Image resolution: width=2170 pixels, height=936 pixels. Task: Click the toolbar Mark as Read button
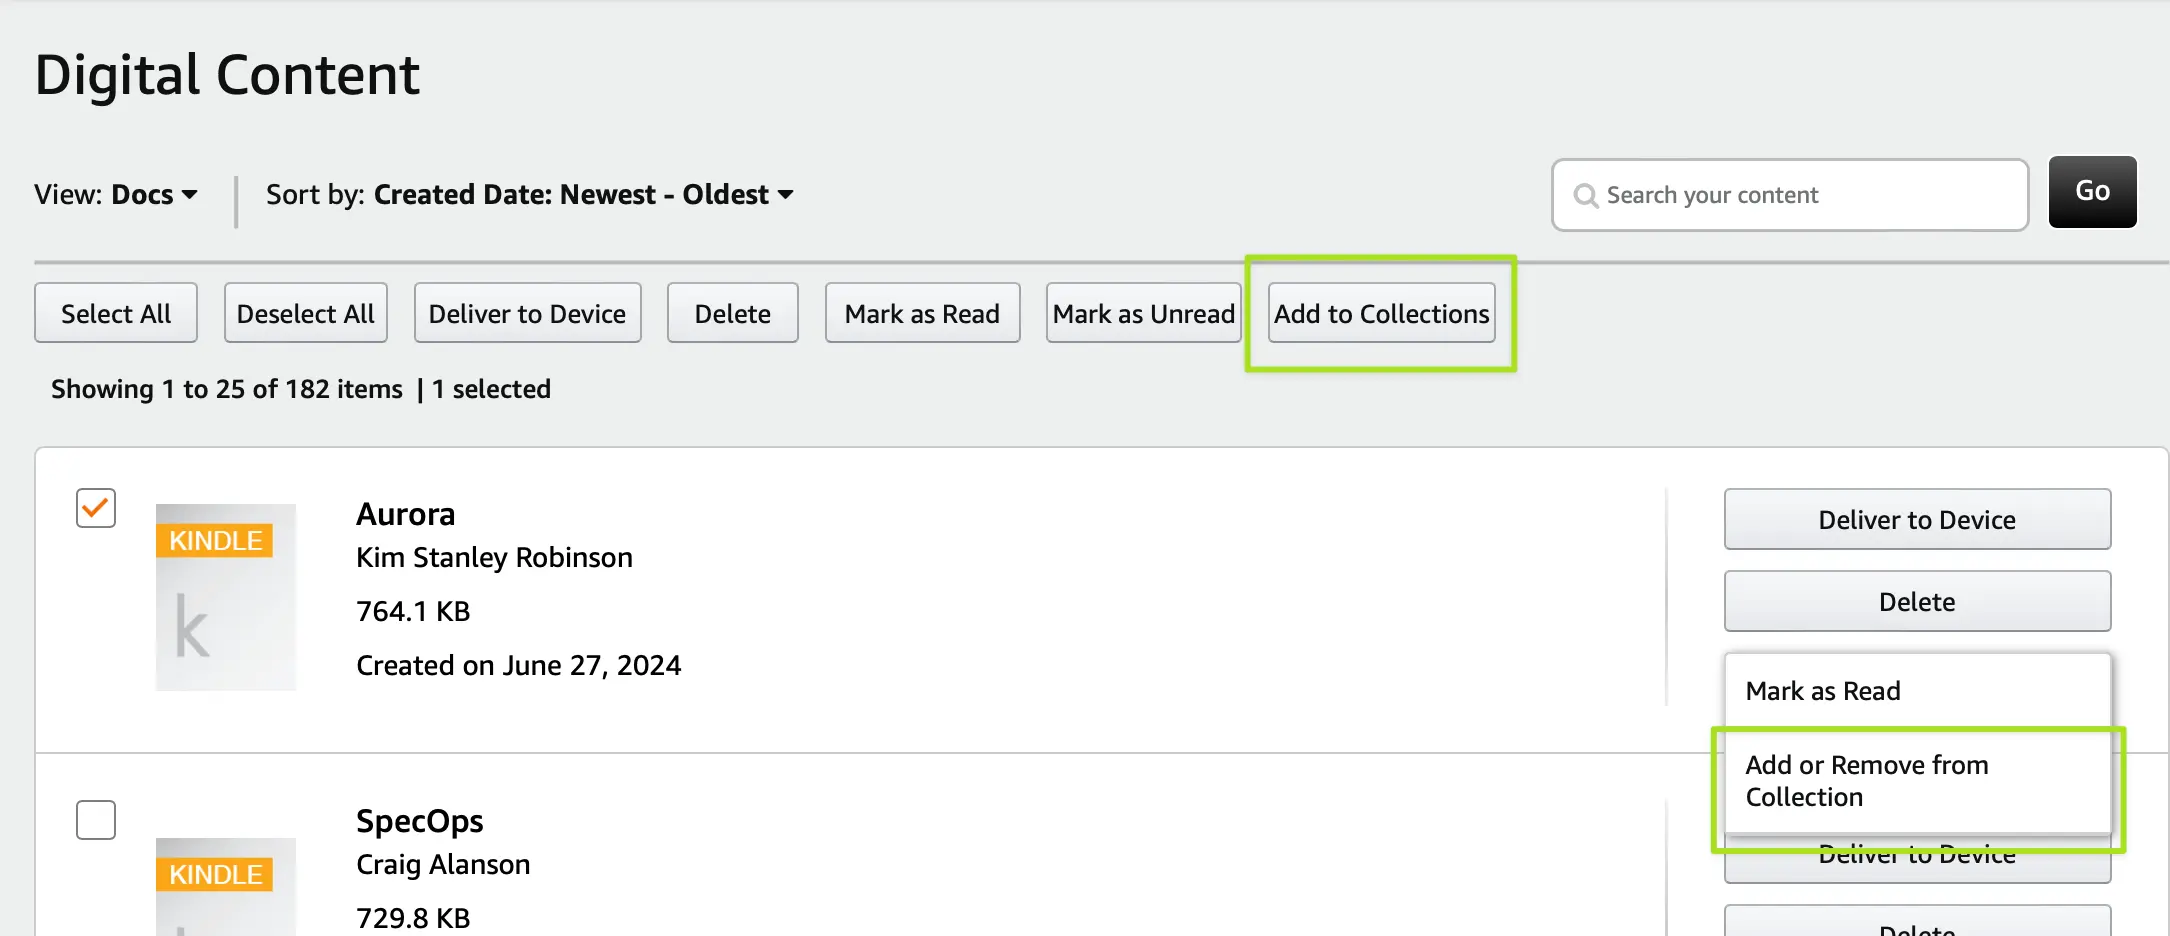click(922, 314)
